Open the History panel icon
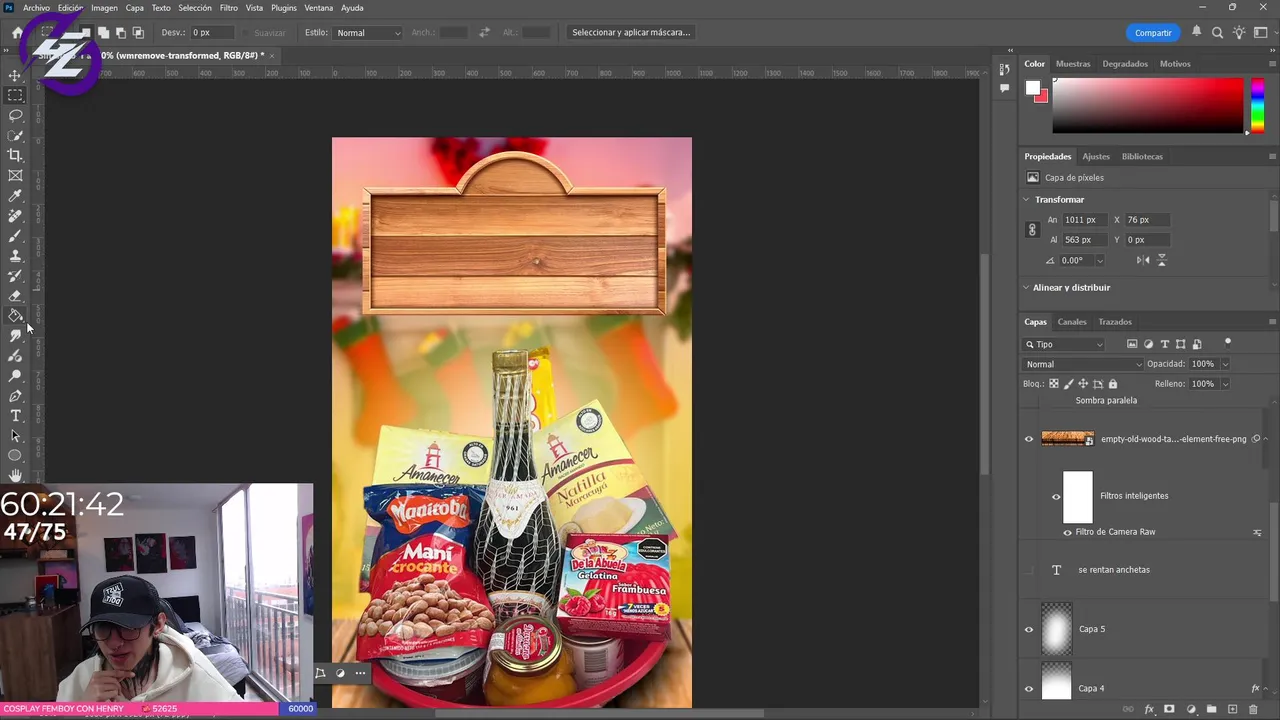This screenshot has width=1280, height=720. click(1004, 69)
